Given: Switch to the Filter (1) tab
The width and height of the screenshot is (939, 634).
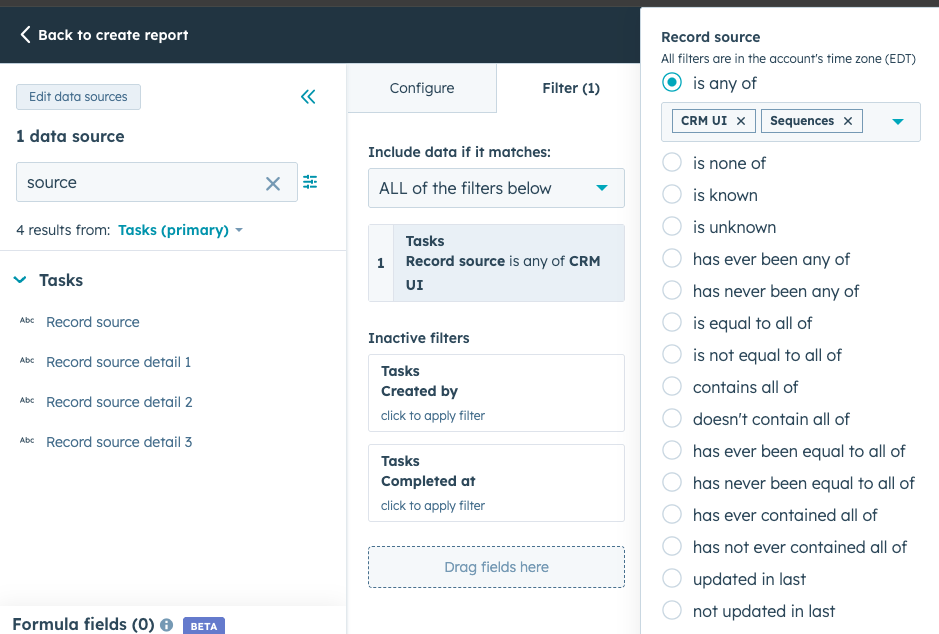Looking at the screenshot, I should tap(570, 88).
